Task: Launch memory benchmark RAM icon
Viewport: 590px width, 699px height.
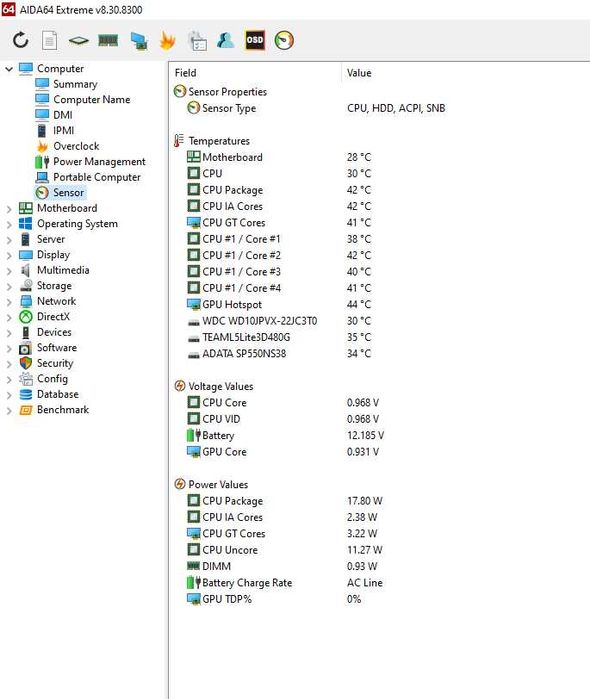Action: click(108, 41)
